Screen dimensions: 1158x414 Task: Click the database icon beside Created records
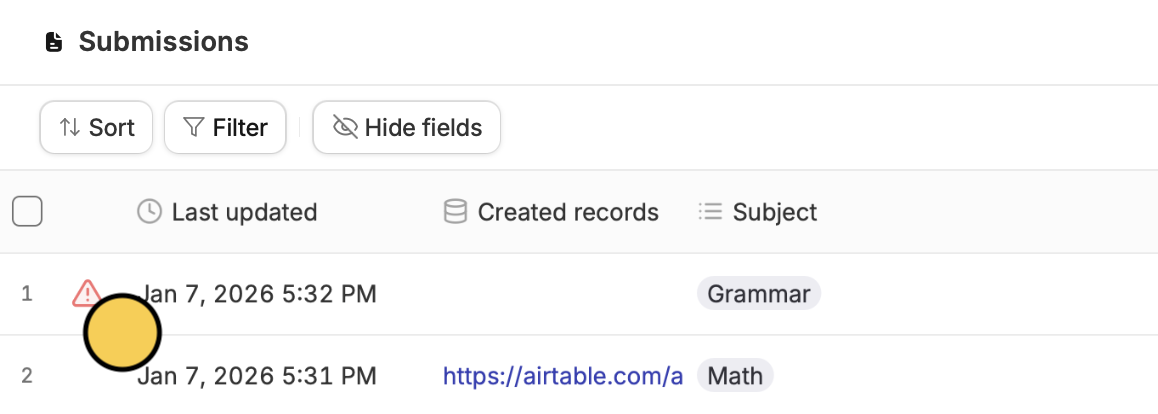tap(455, 212)
